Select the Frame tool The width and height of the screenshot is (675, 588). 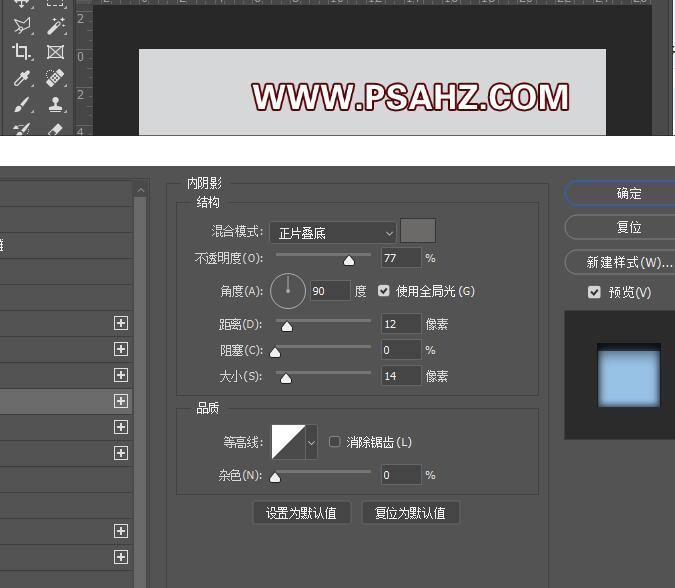point(56,52)
